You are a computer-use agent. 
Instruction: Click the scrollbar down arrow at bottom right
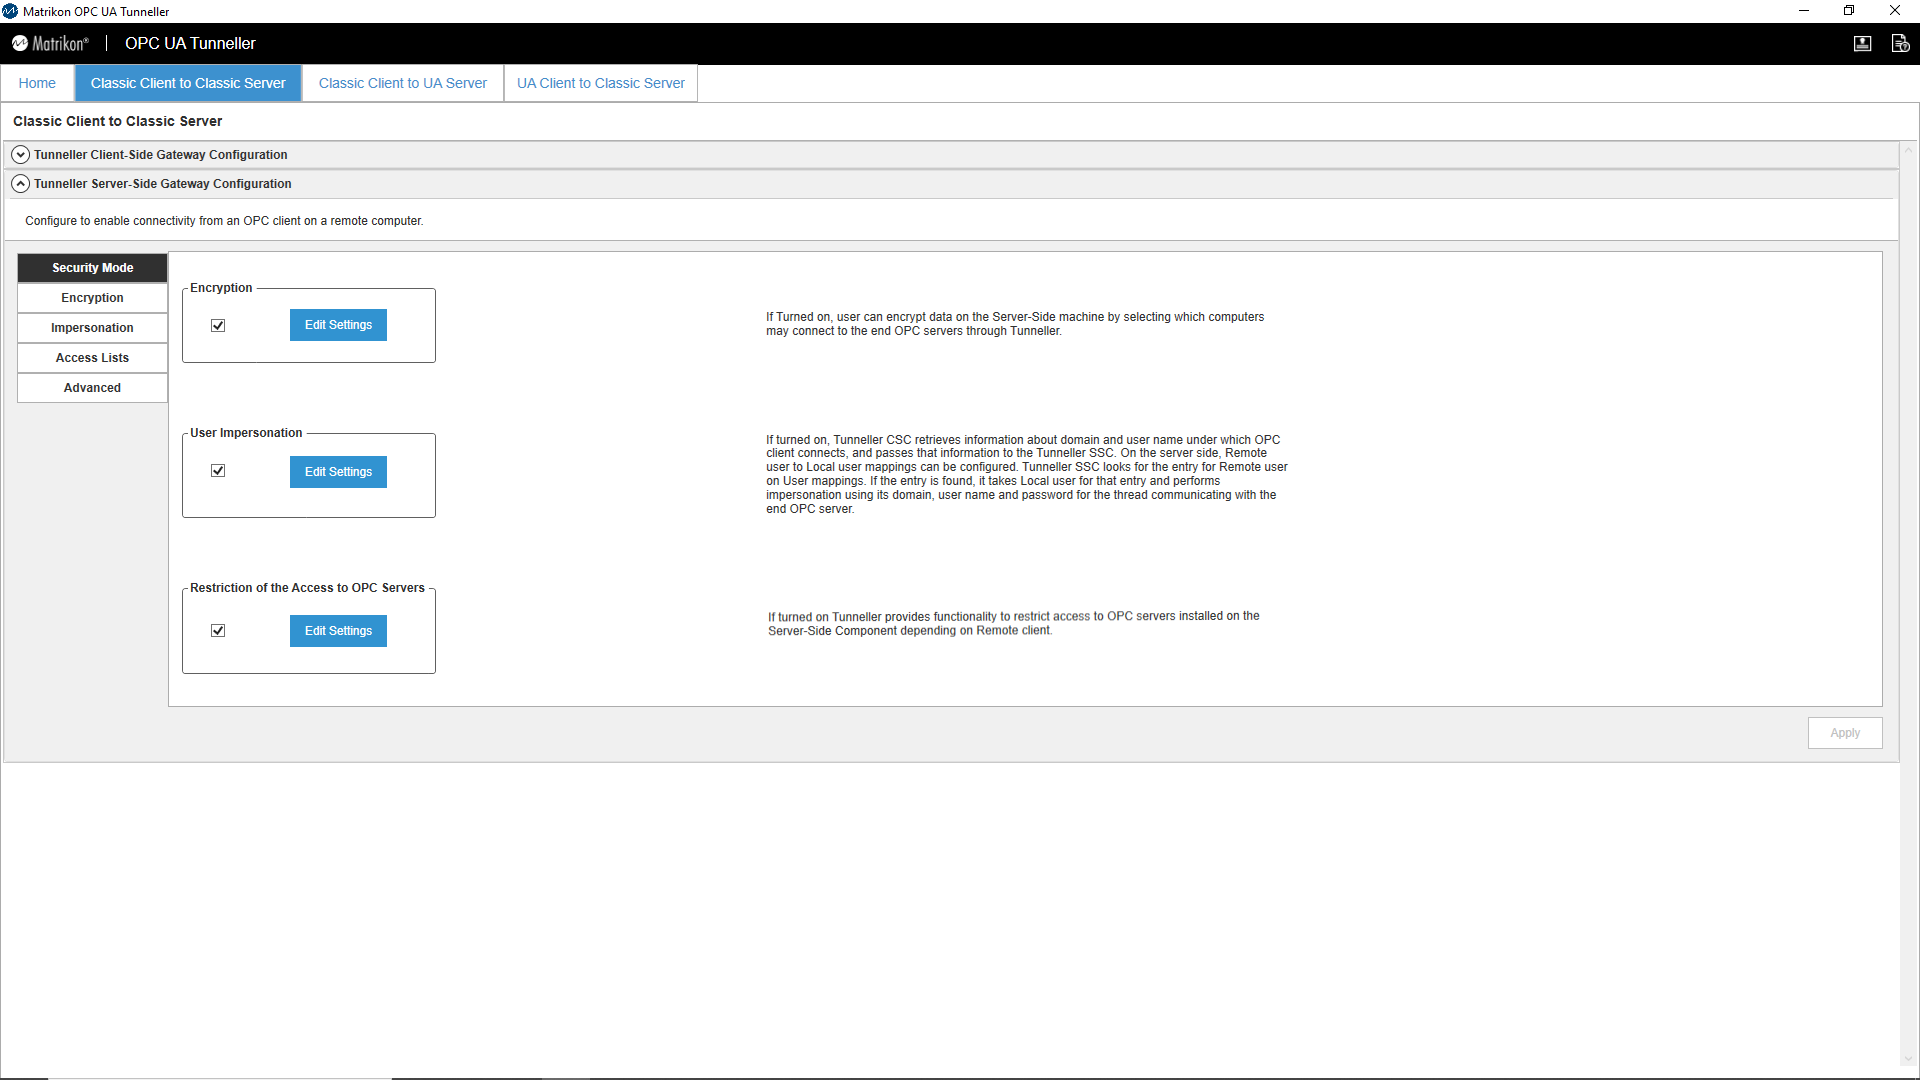[x=1909, y=1060]
